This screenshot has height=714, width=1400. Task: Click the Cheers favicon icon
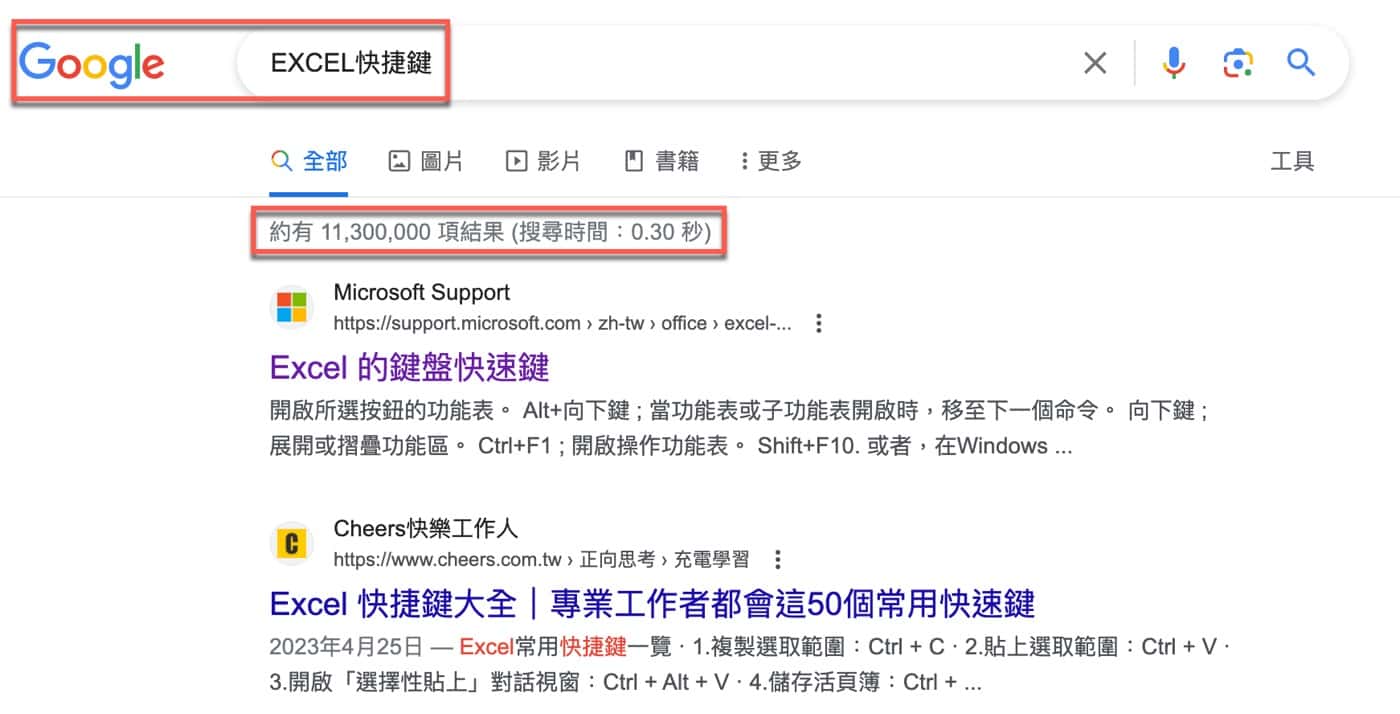tap(291, 543)
